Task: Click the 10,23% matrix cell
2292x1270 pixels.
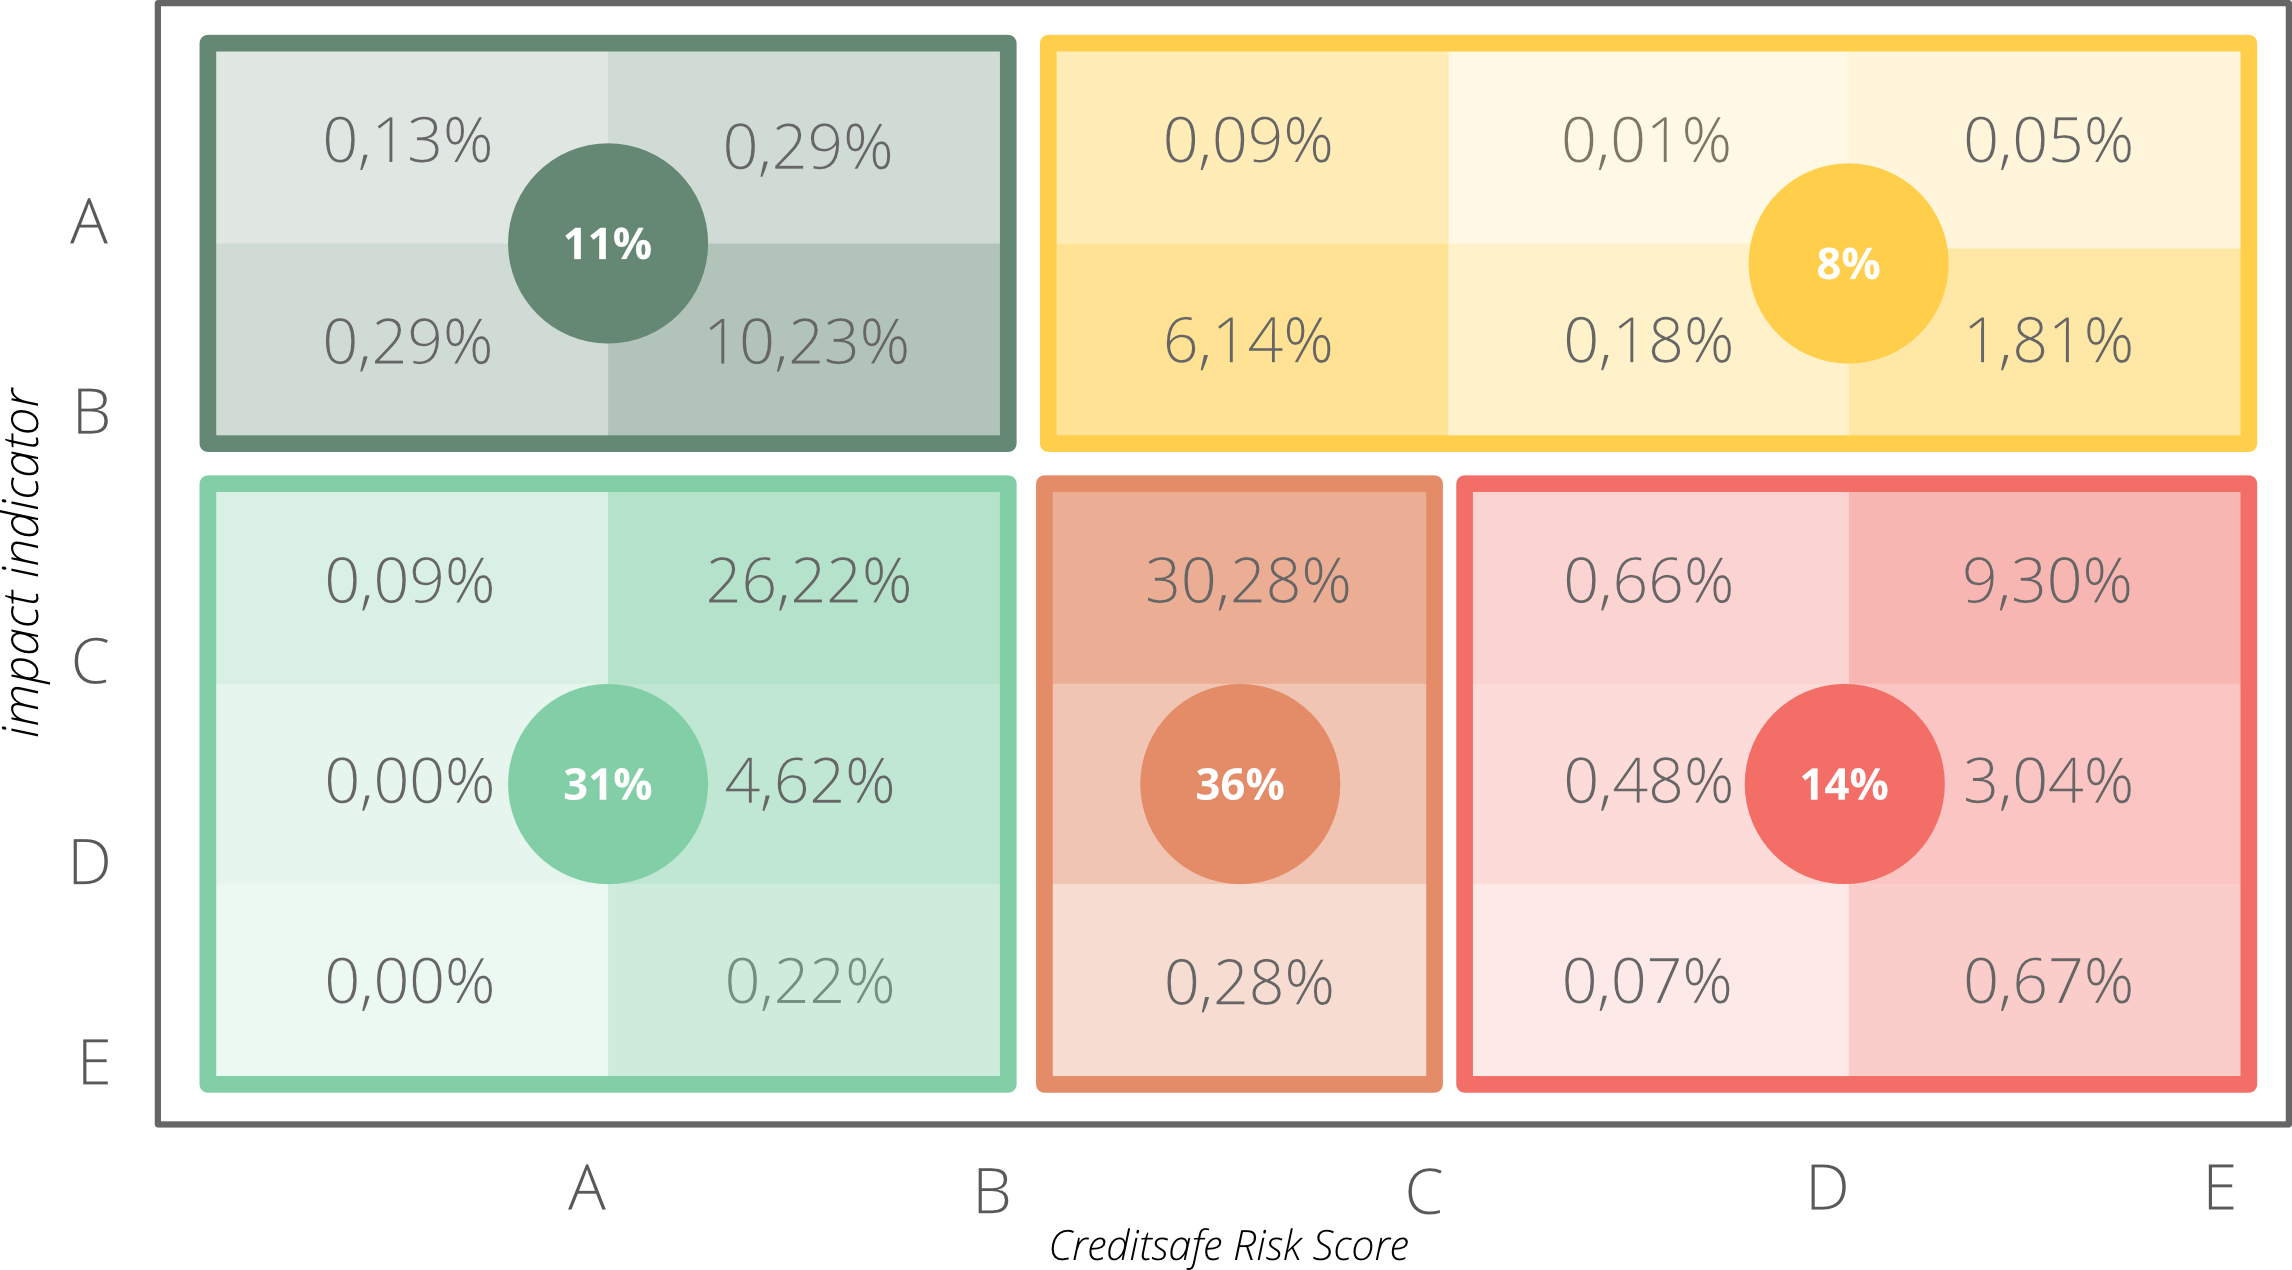Action: [806, 342]
